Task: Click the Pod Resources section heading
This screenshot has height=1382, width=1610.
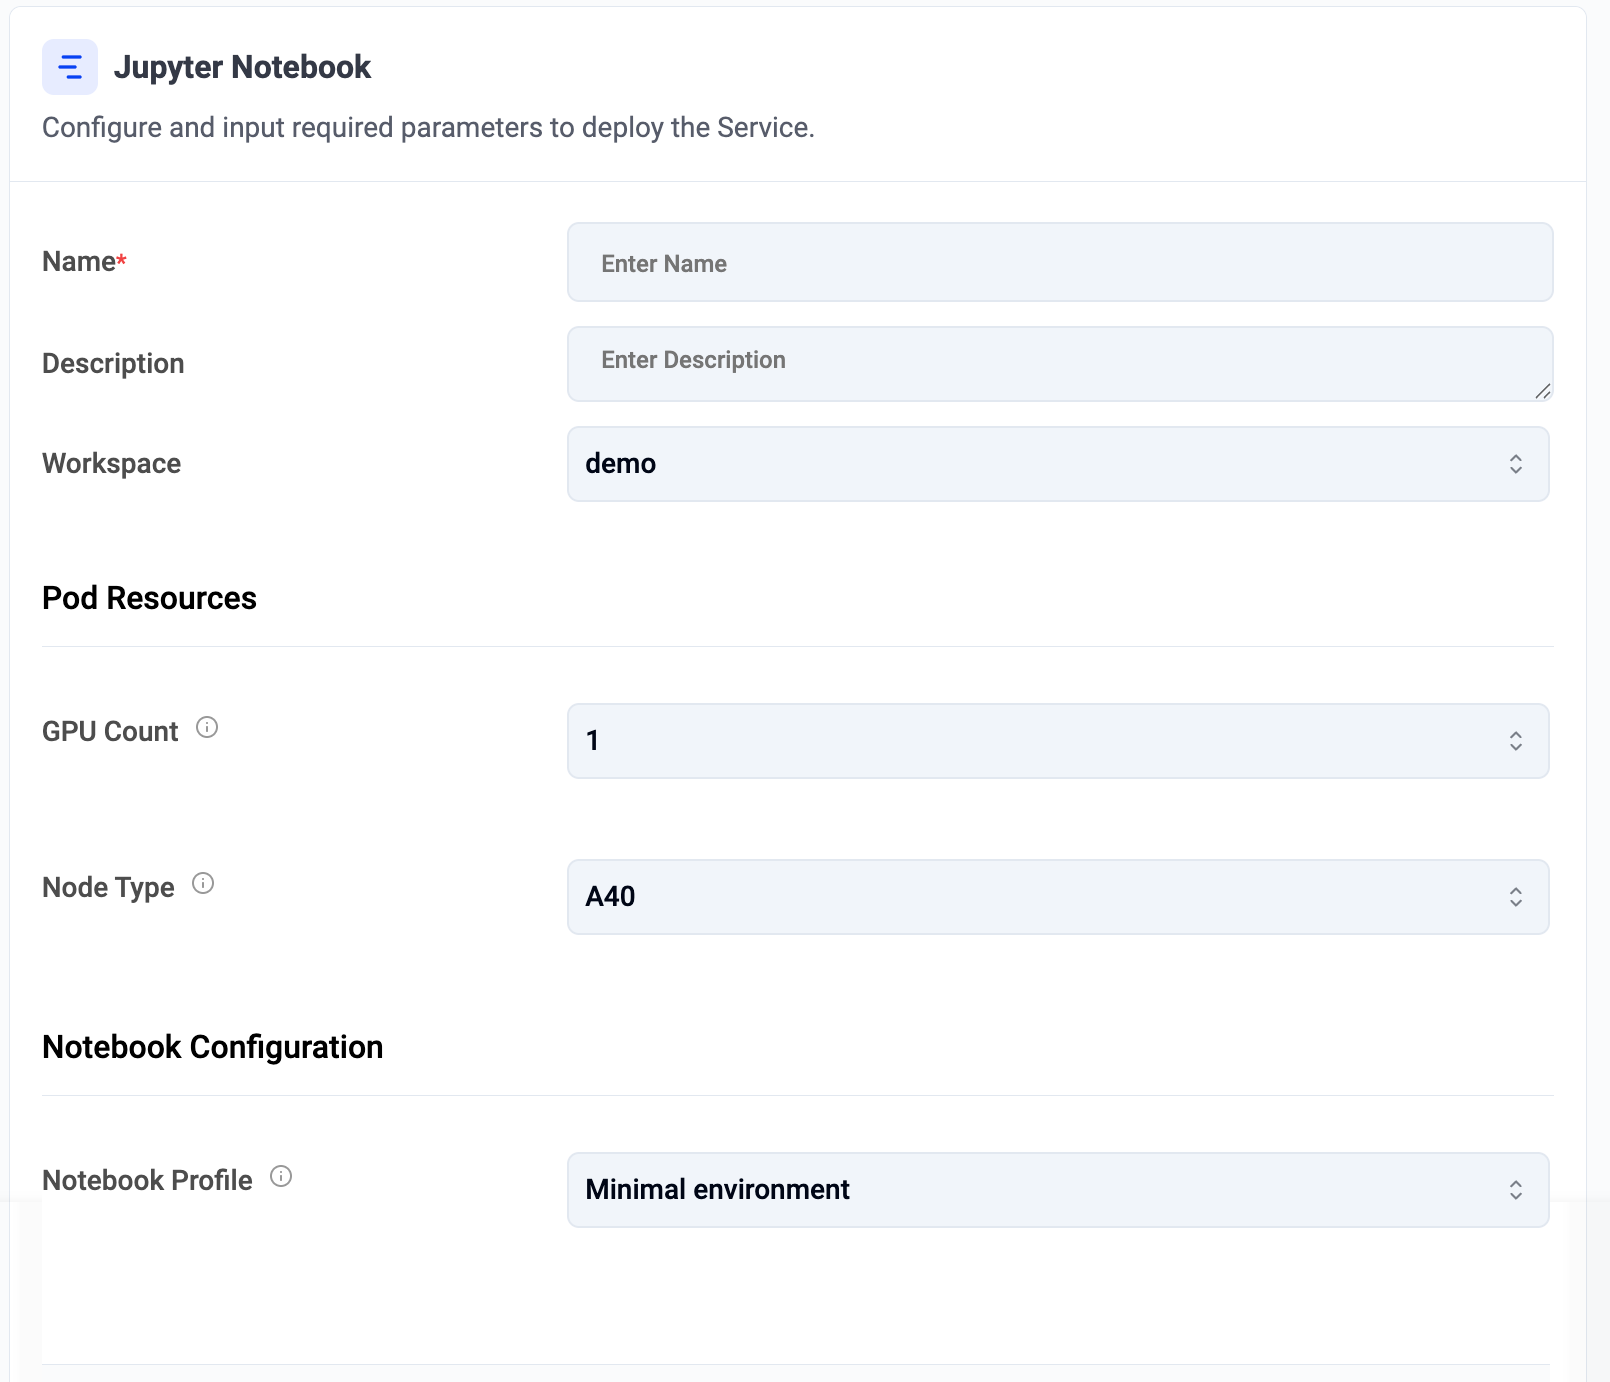Action: 149,598
